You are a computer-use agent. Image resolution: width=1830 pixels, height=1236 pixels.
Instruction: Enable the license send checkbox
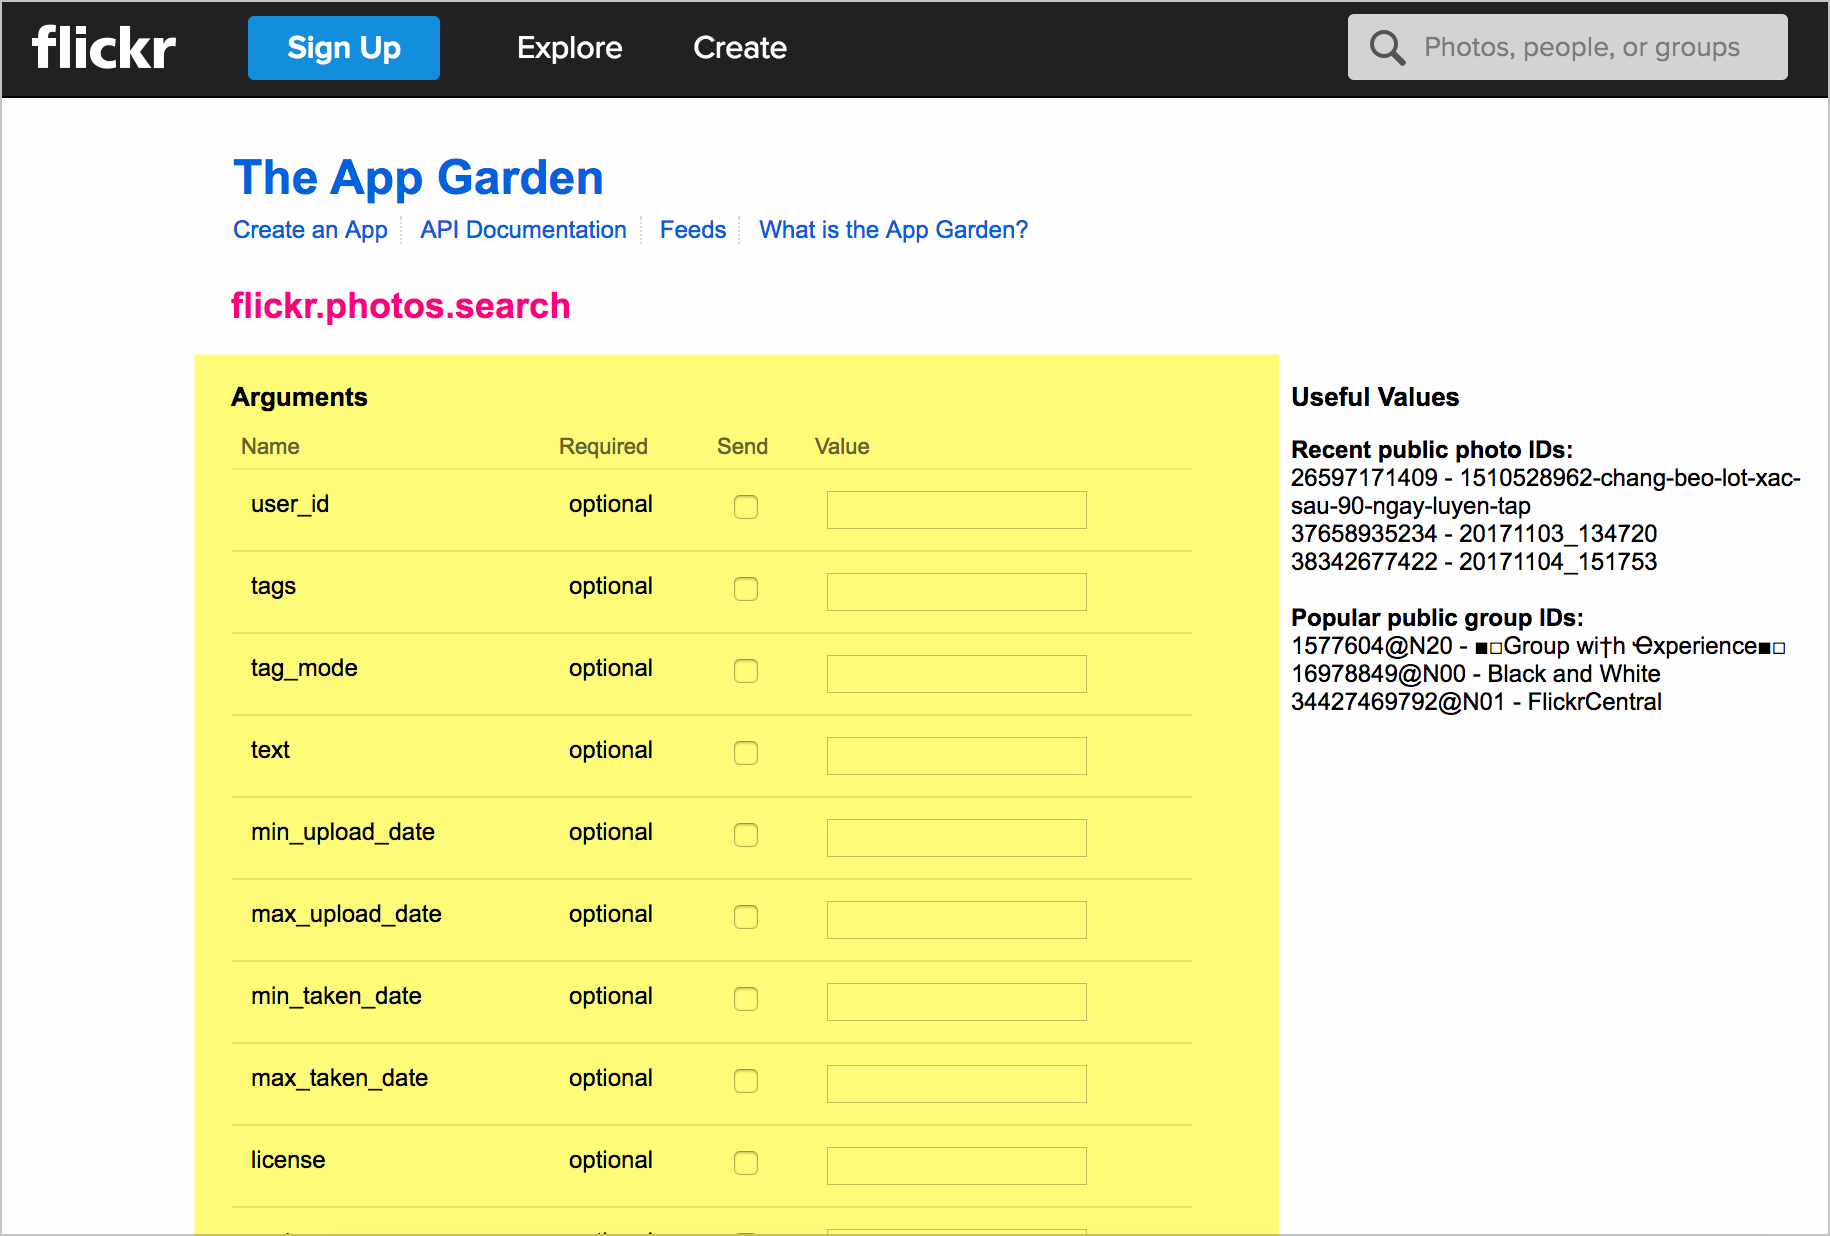tap(746, 1163)
